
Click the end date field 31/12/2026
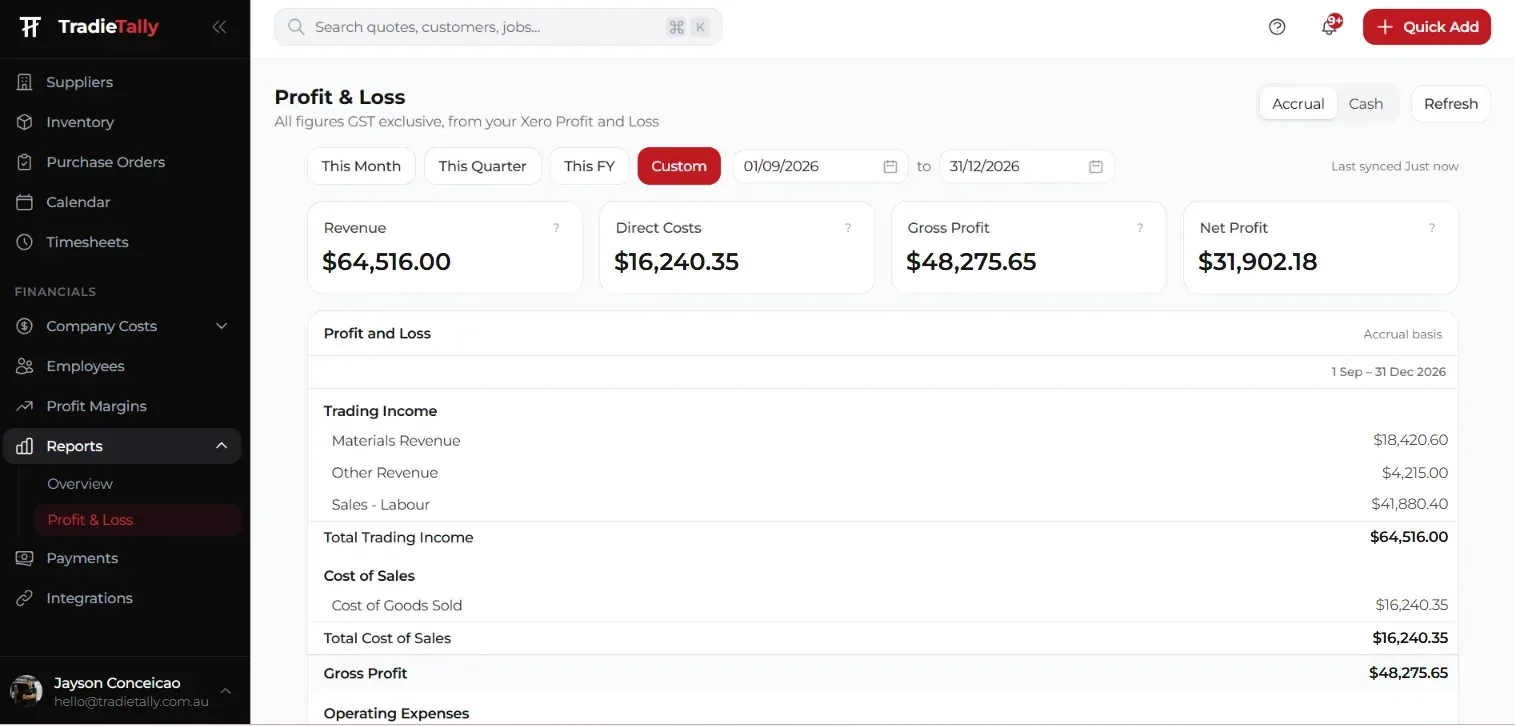(x=1026, y=166)
